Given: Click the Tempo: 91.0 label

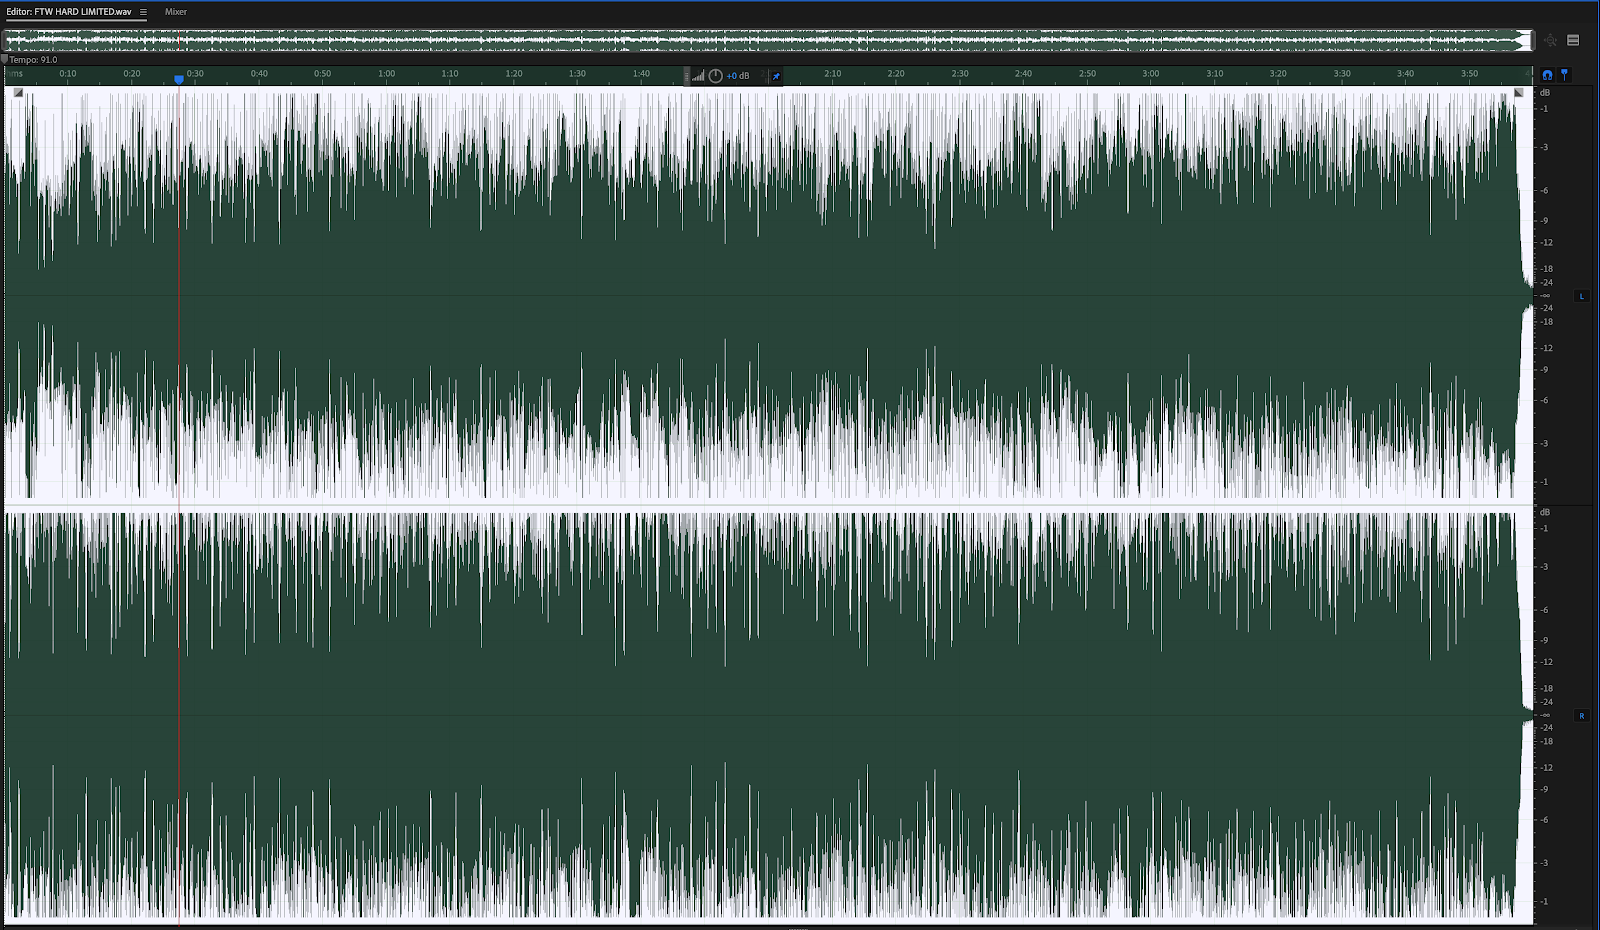Looking at the screenshot, I should pos(34,60).
